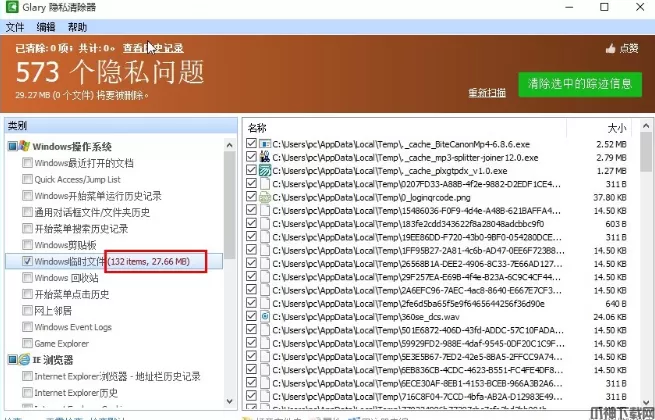Viewport: 655px width, 420px height.
Task: Click the thumbs-up 点赞 icon
Action: [x=611, y=49]
